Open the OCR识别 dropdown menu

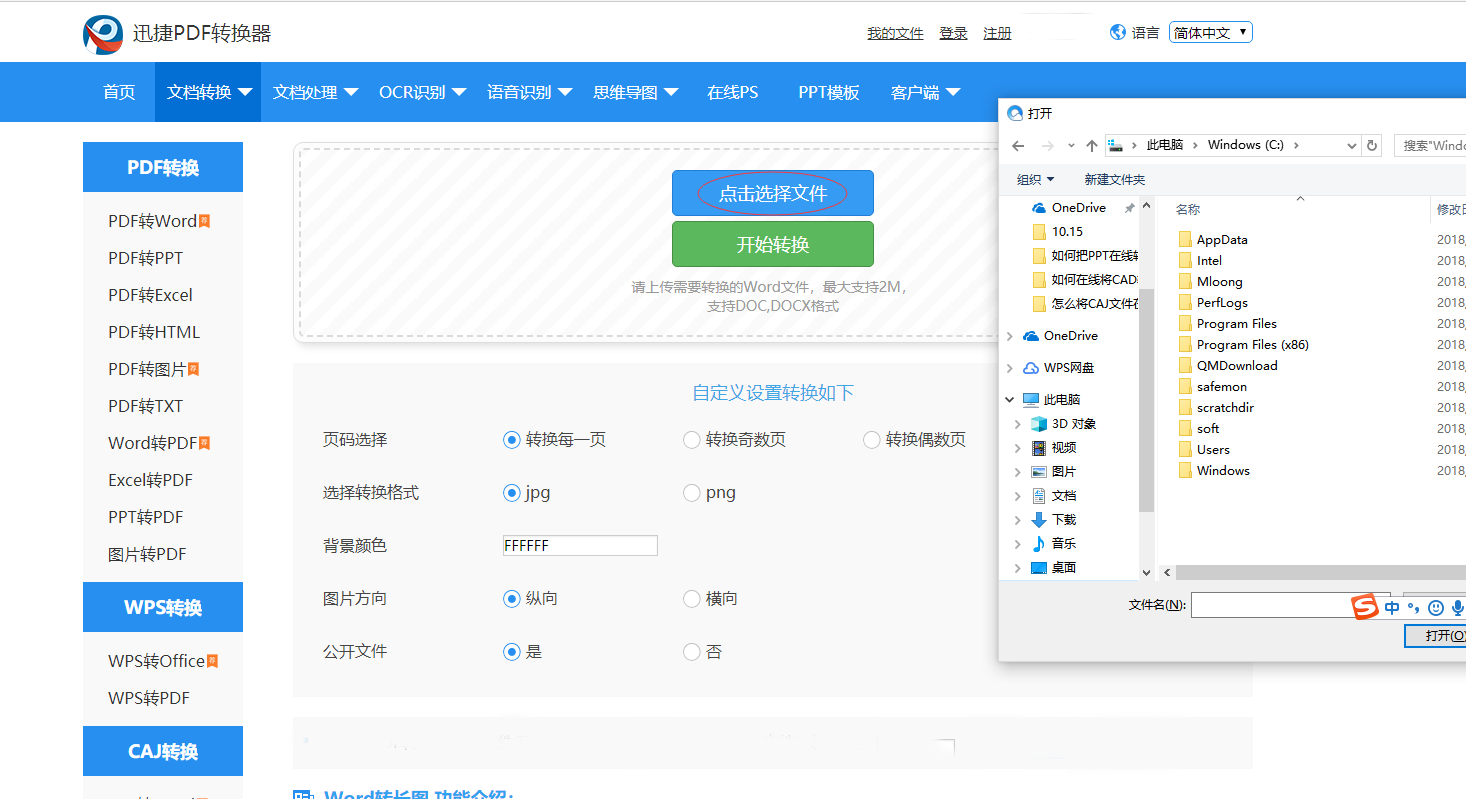click(x=423, y=92)
